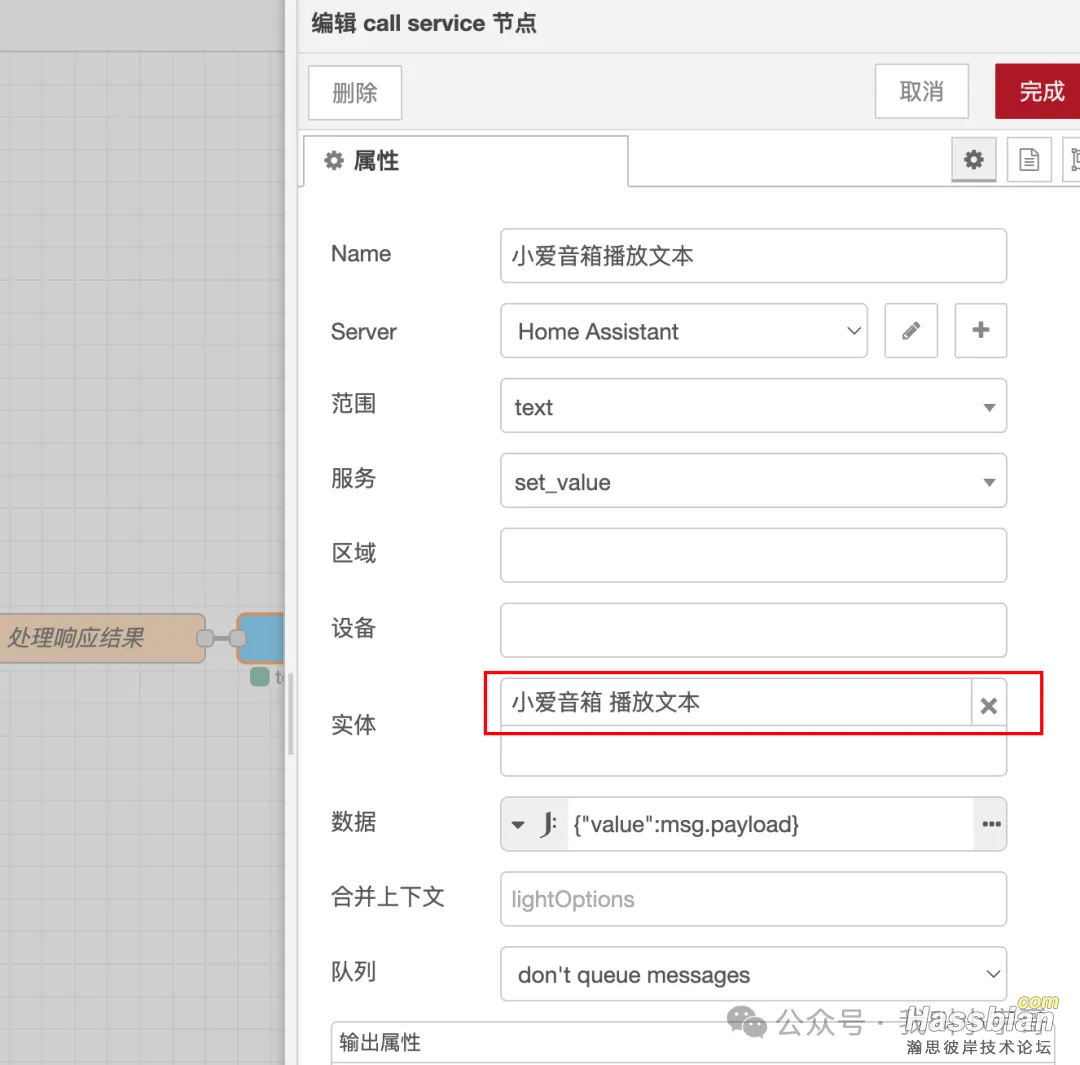Open the 队列 queue messages dropdown
Screen dimensions: 1080x1065
752,974
